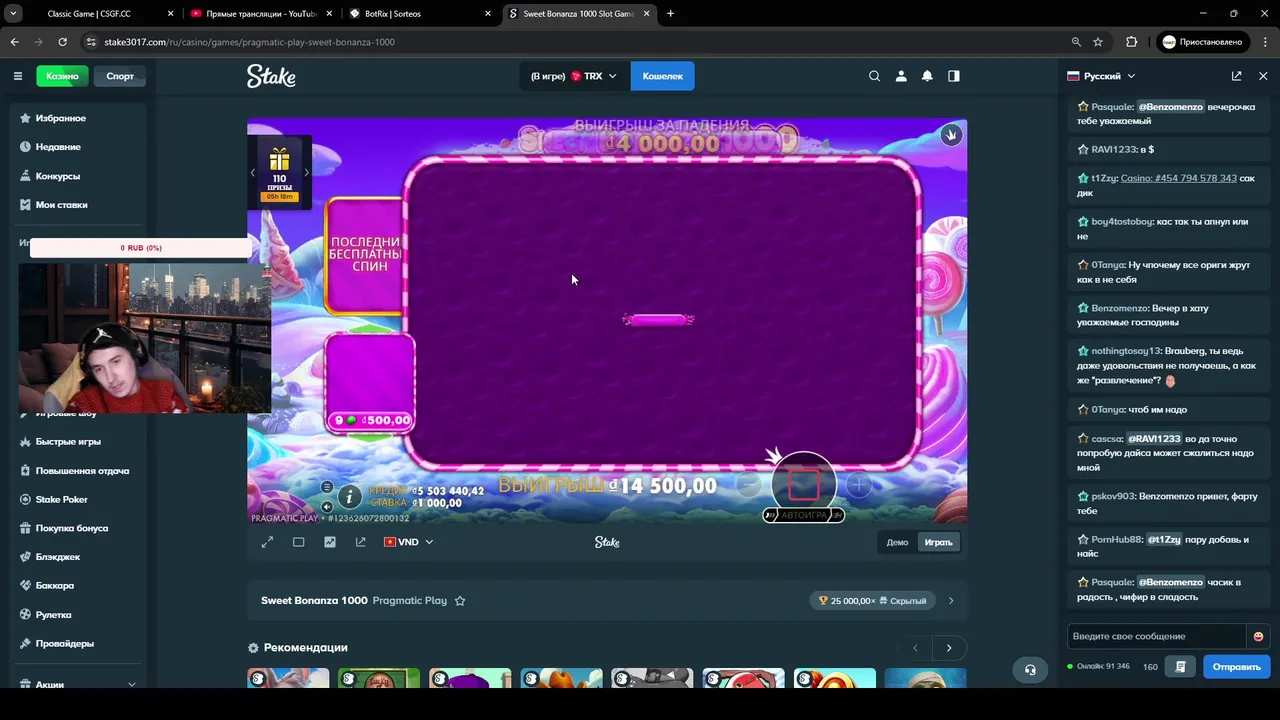Expand the Акции sidebar section
This screenshot has width=1280, height=720.
(77, 684)
